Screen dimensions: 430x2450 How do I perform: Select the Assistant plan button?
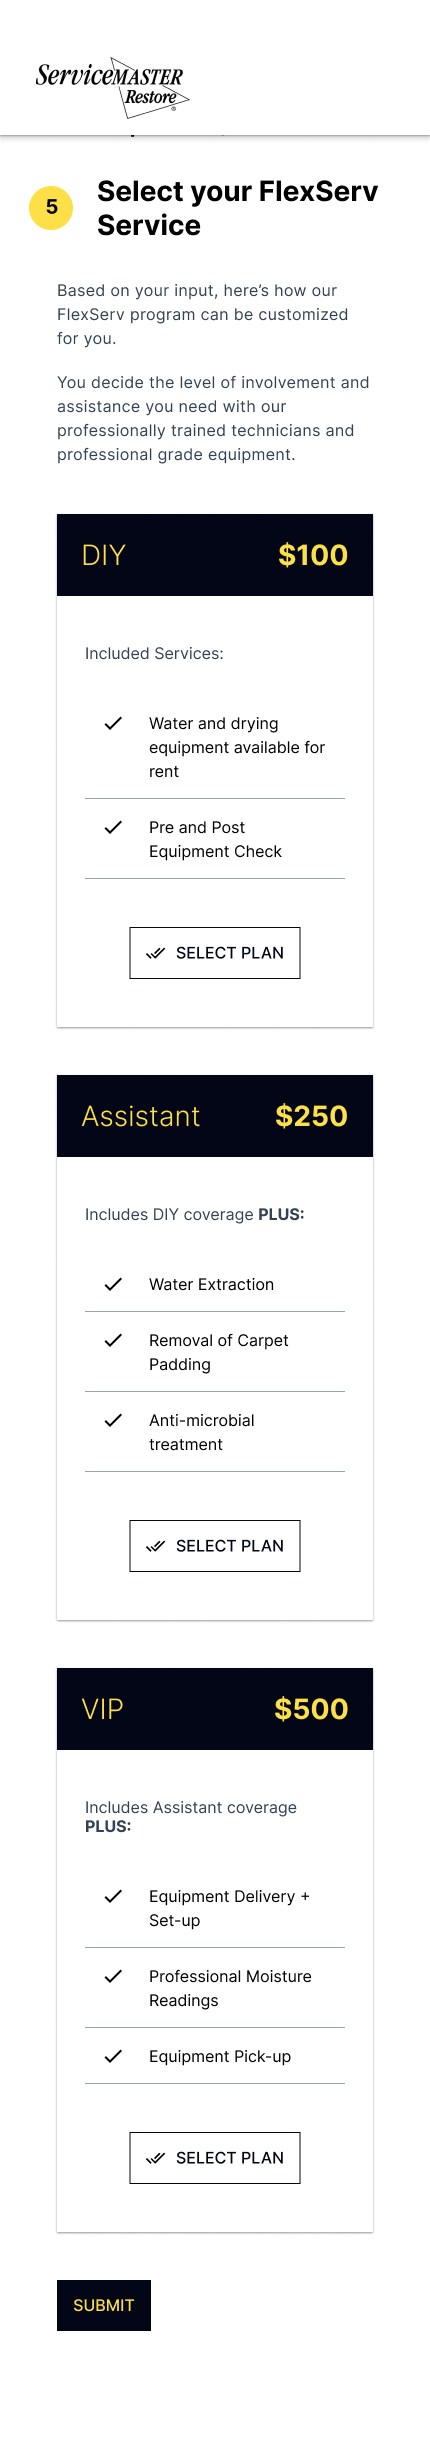coord(215,1546)
